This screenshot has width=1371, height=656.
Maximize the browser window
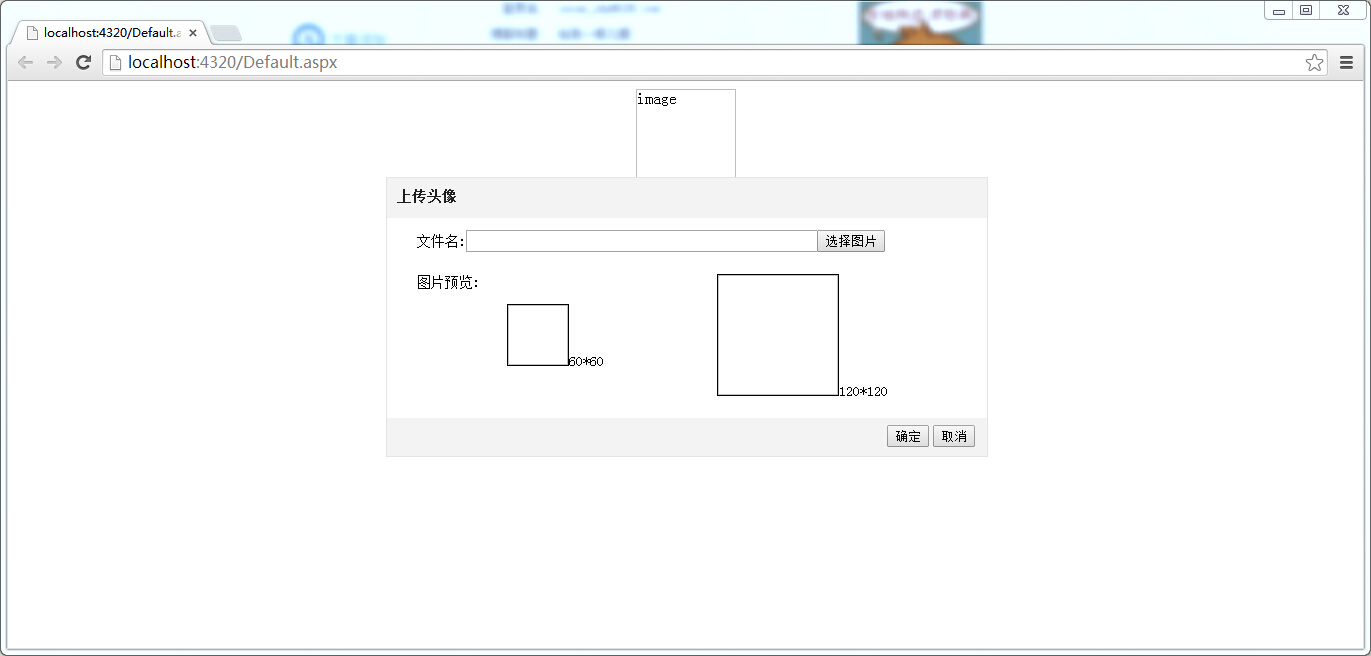coord(1306,10)
